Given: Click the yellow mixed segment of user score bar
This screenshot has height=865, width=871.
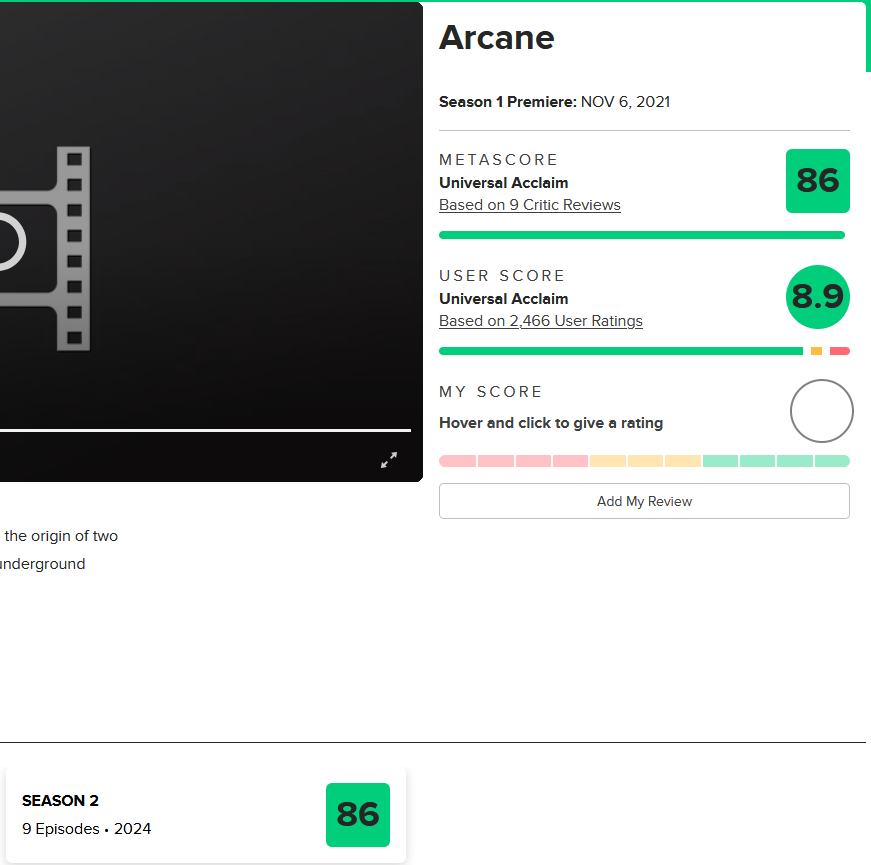Looking at the screenshot, I should [x=816, y=351].
